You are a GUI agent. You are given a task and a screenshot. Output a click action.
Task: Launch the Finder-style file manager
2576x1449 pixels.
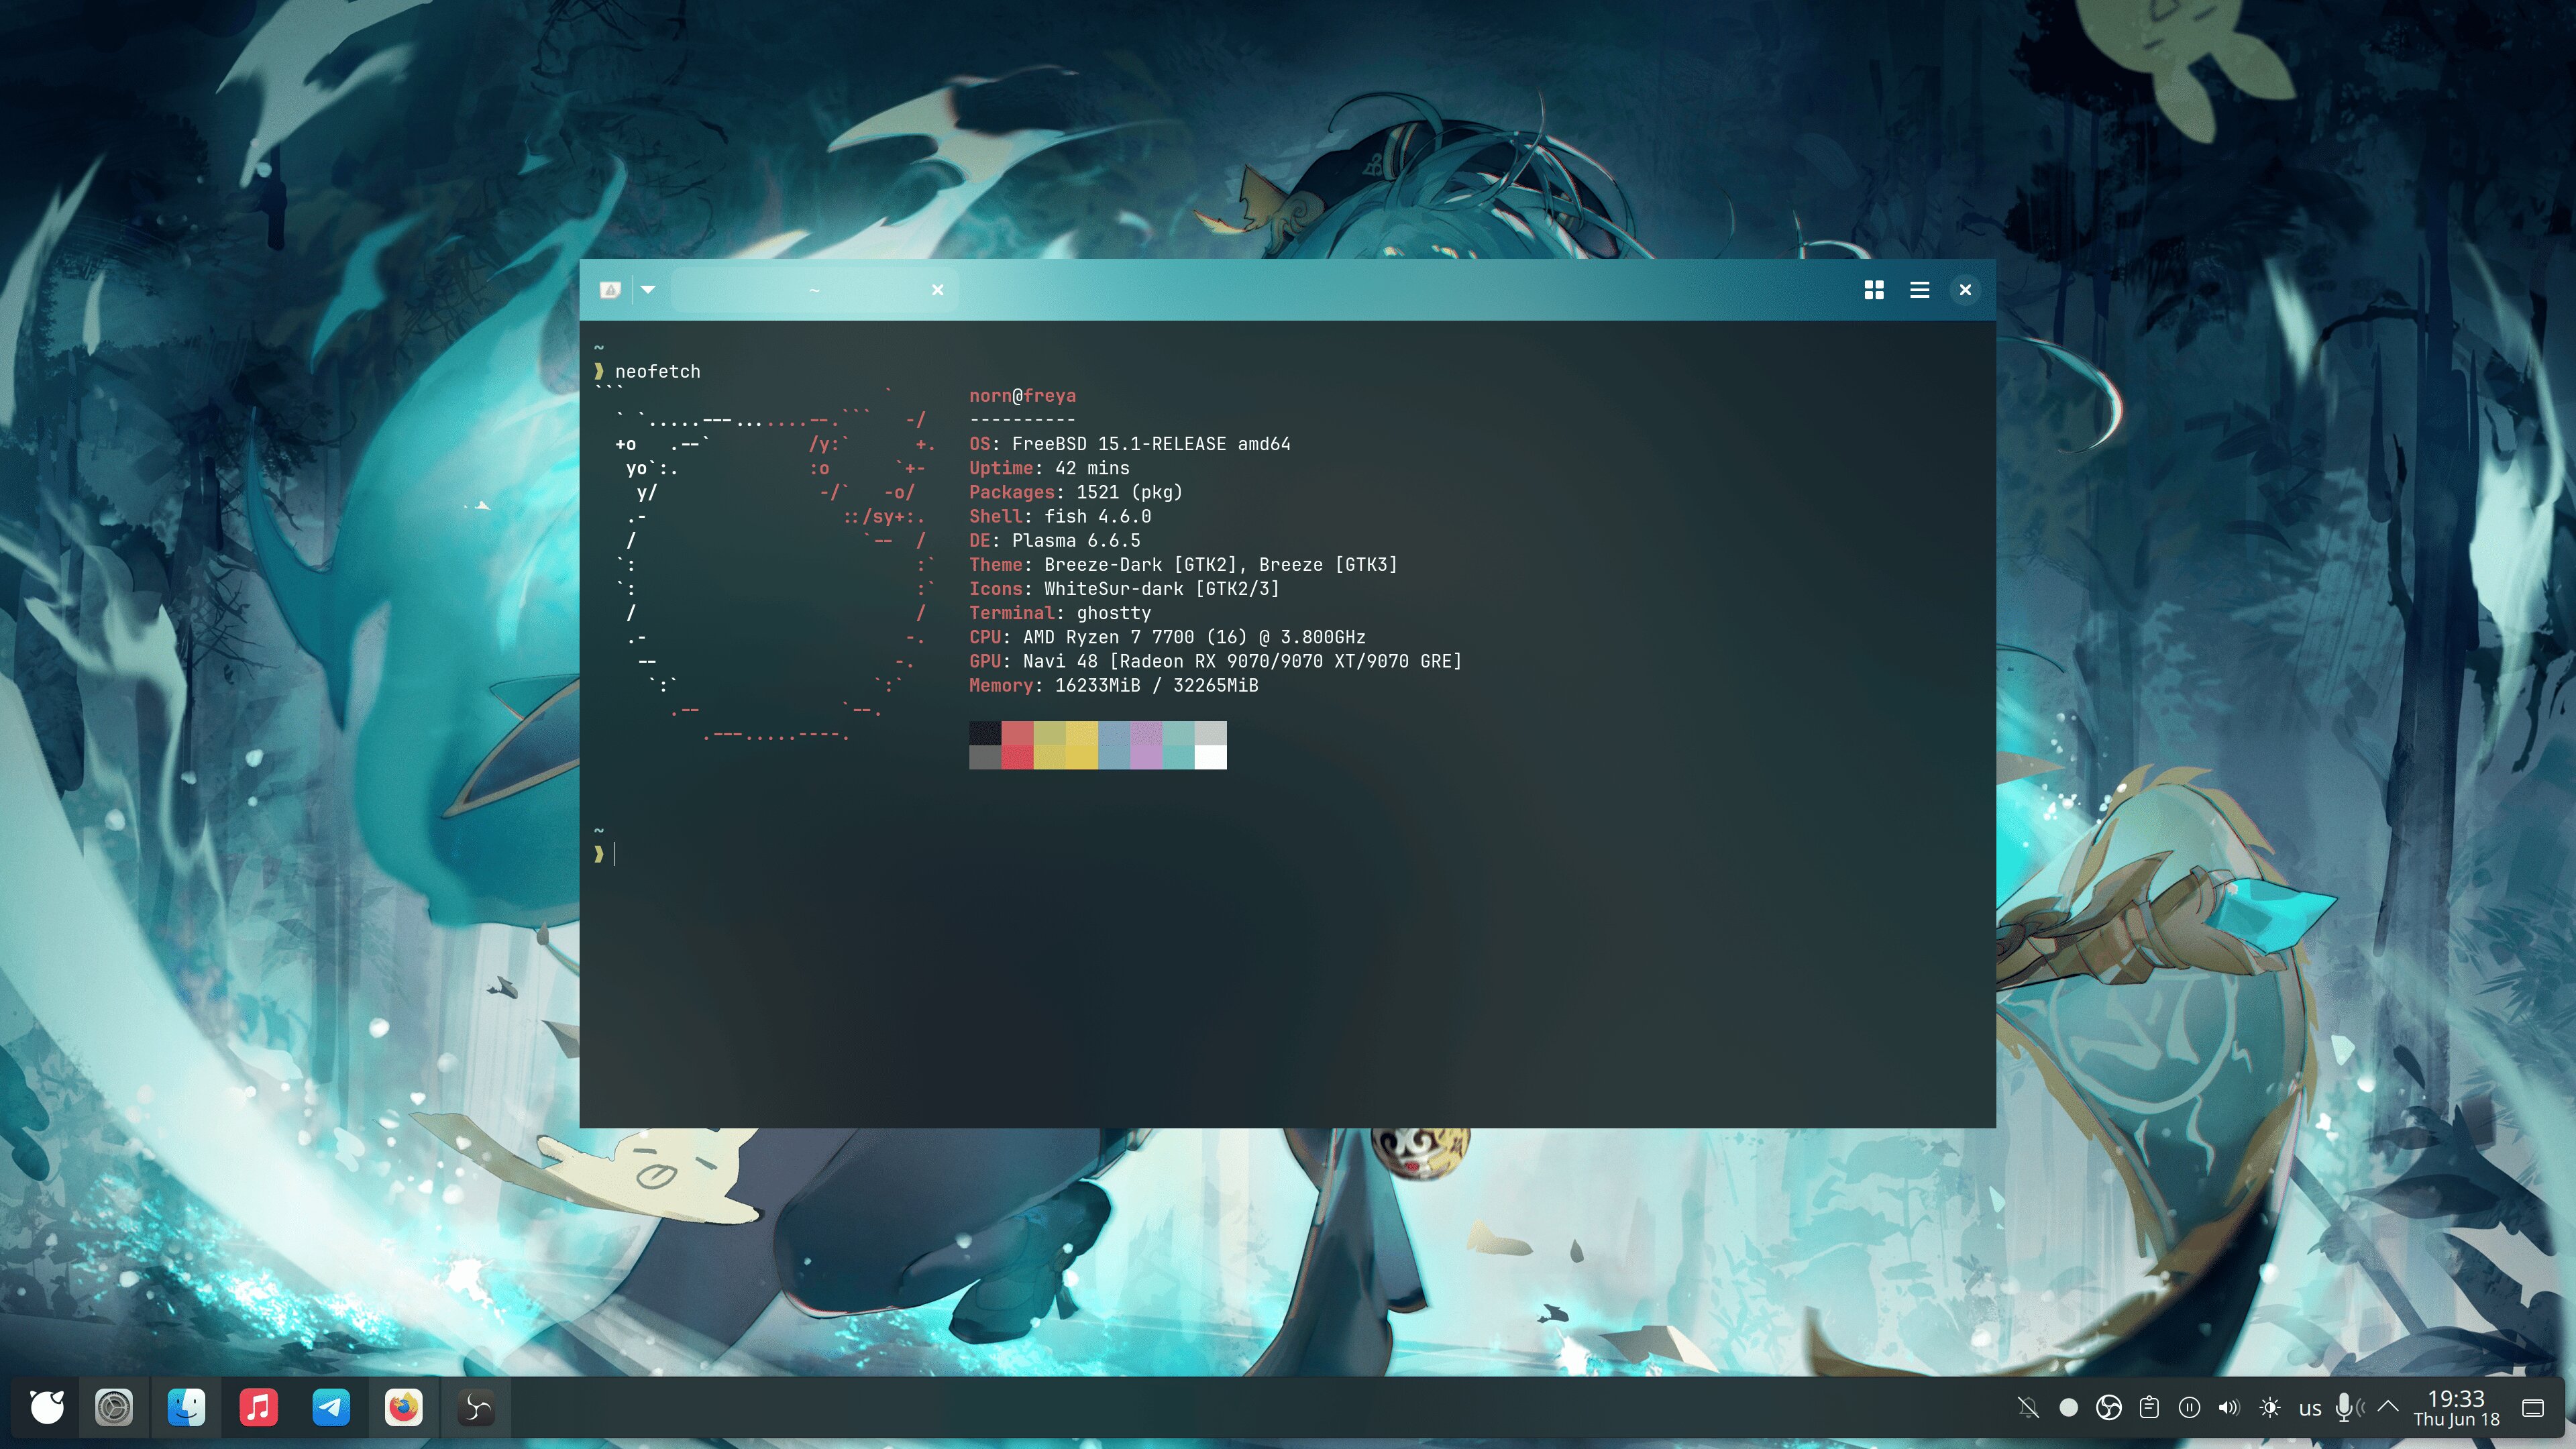[186, 1407]
